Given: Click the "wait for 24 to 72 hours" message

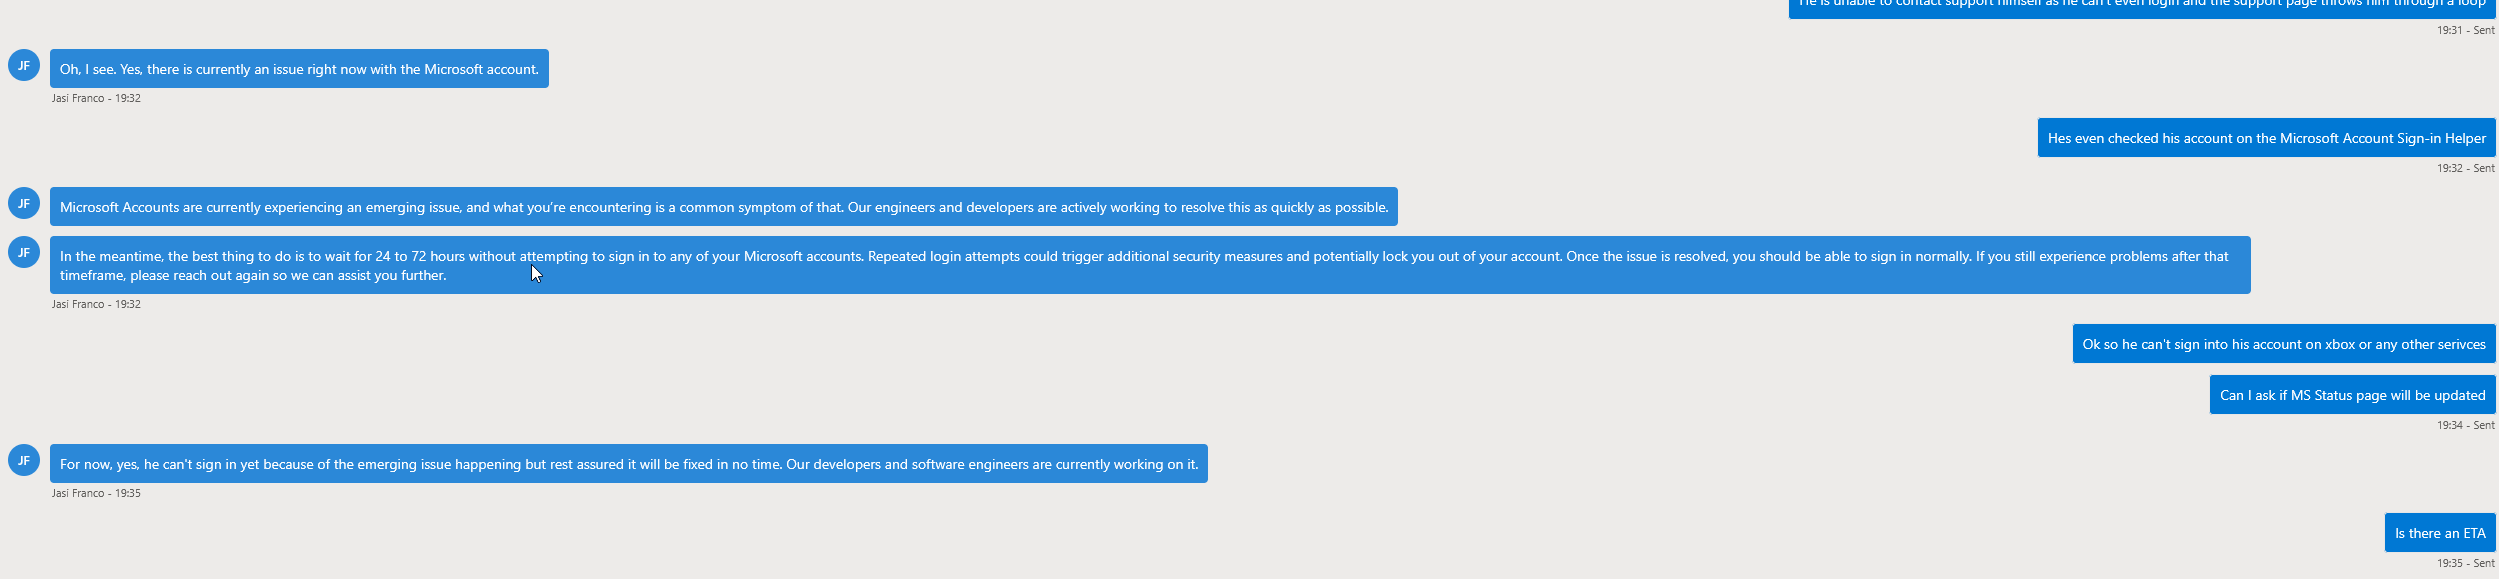Looking at the screenshot, I should [x=1149, y=265].
